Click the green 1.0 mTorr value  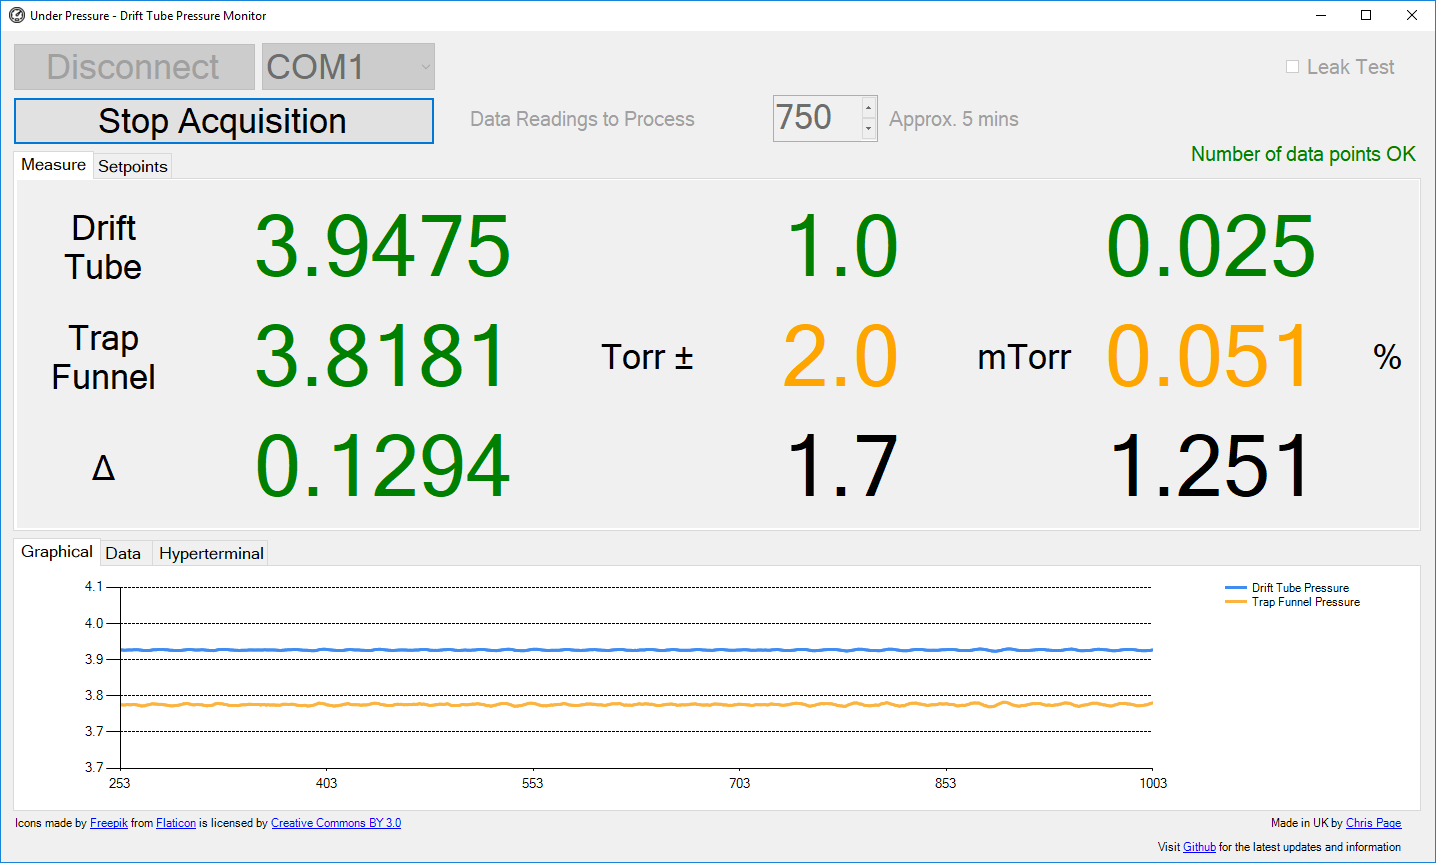pos(842,247)
